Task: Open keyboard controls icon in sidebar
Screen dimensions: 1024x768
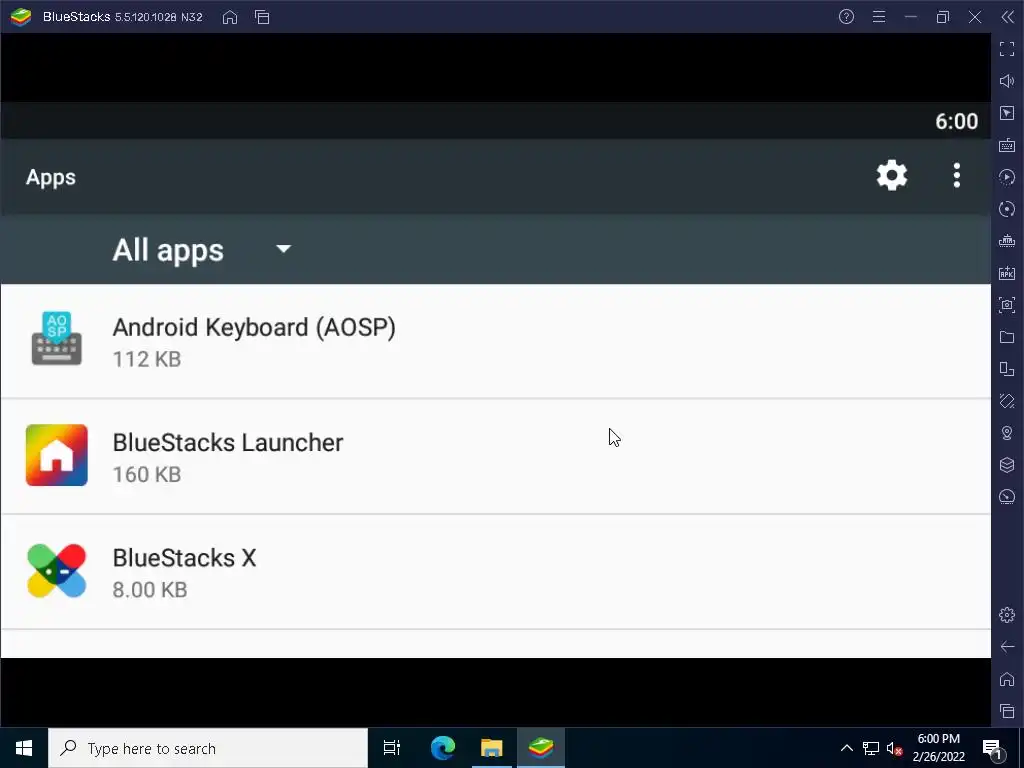Action: pyautogui.click(x=1007, y=145)
